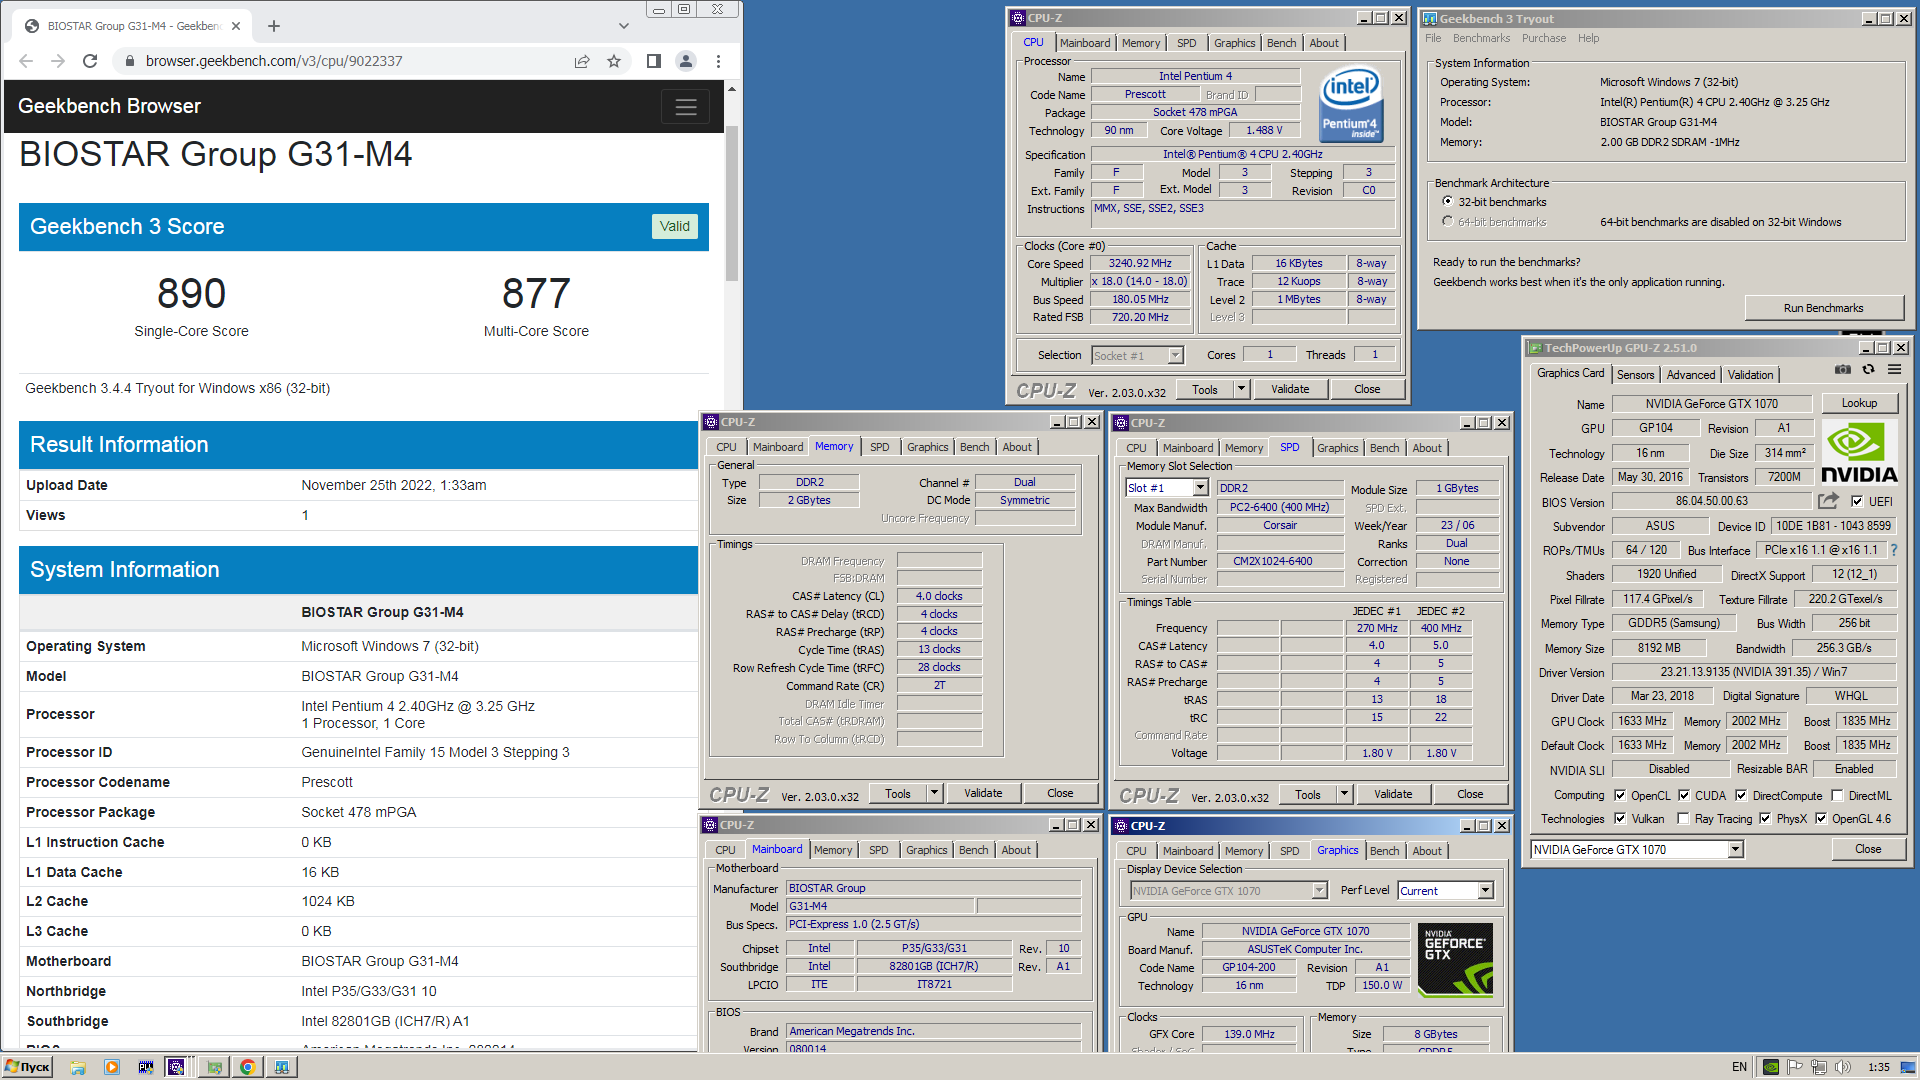This screenshot has width=1920, height=1080.
Task: Click Lookup button in GPU-Z
Action: tap(1859, 403)
